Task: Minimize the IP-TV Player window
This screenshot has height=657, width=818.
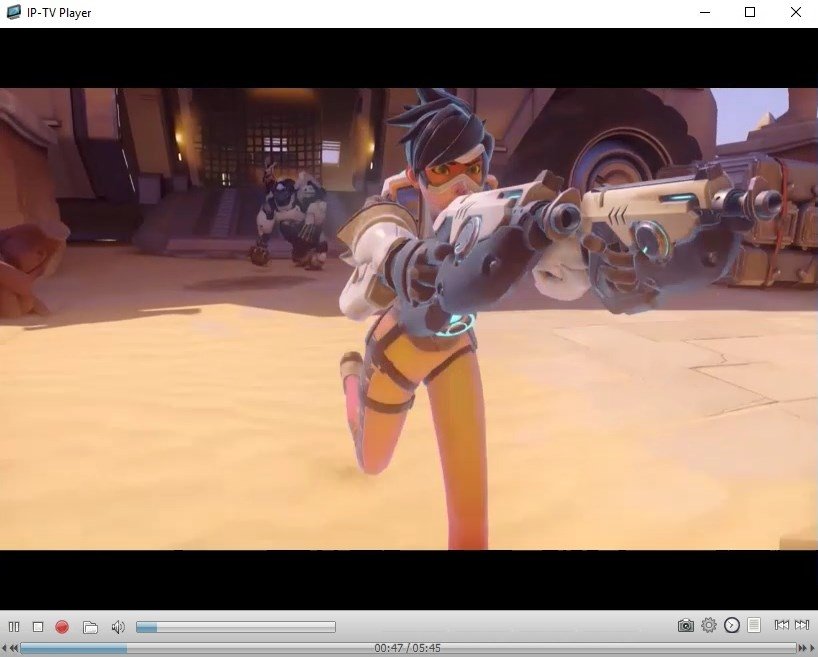Action: pyautogui.click(x=705, y=12)
